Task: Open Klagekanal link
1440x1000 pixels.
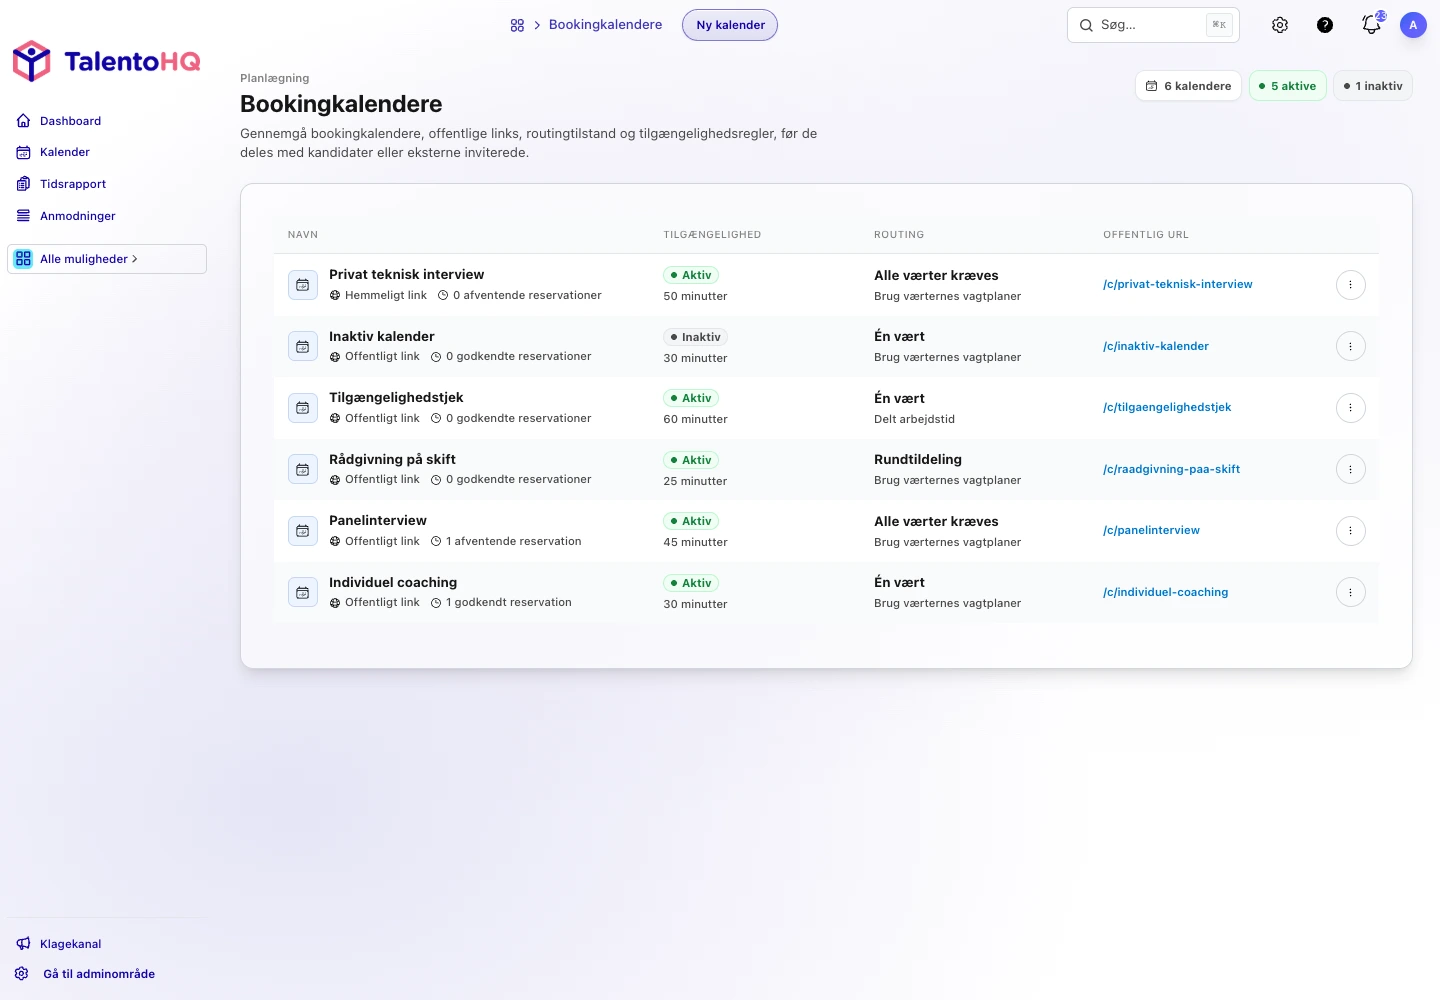Action: 70,944
